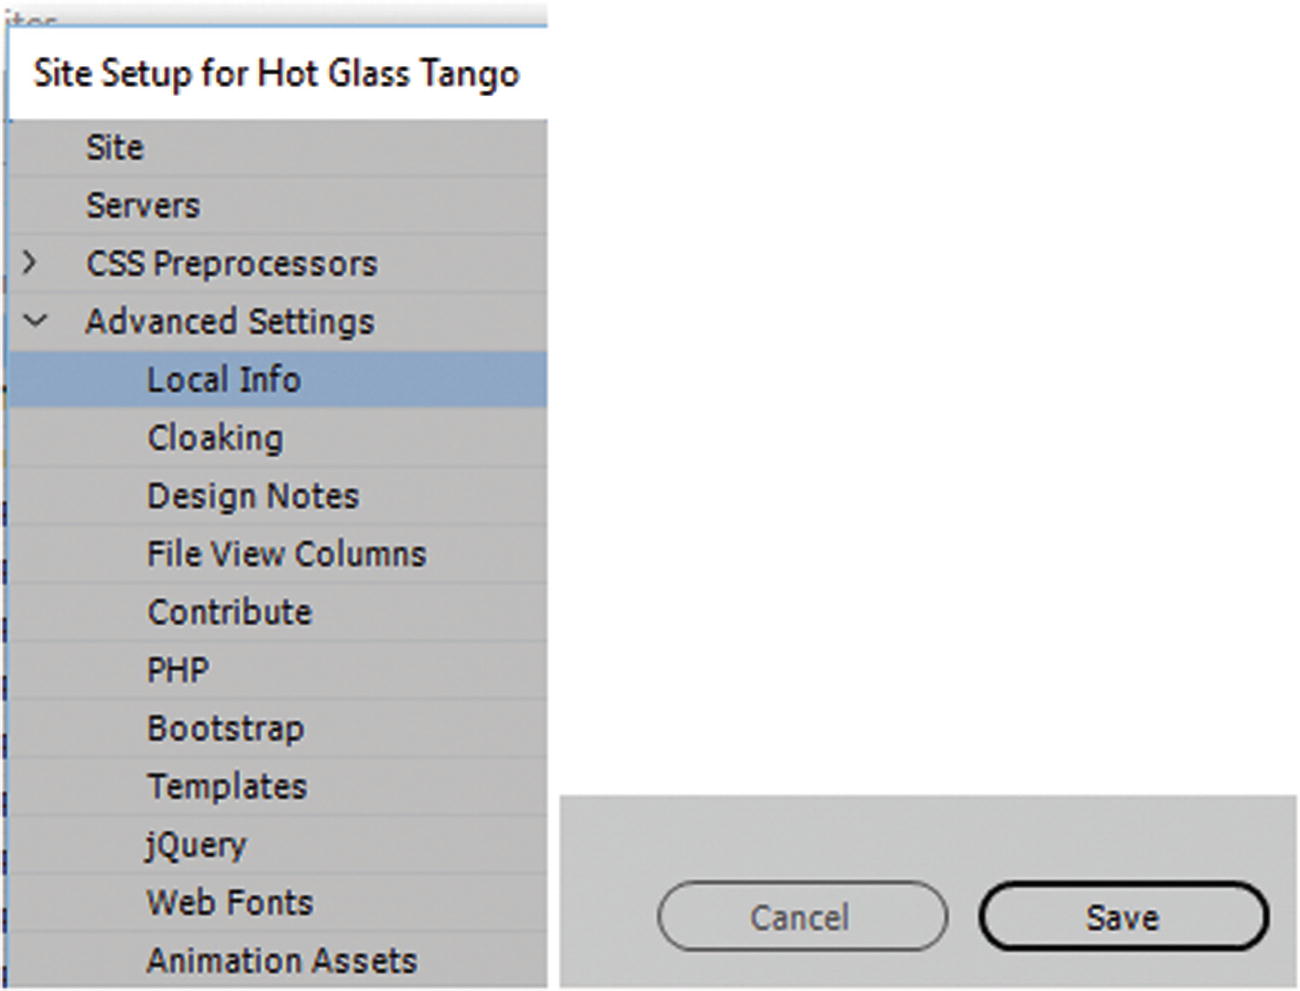Select PHP under Advanced Settings
This screenshot has width=1300, height=991.
coord(178,670)
